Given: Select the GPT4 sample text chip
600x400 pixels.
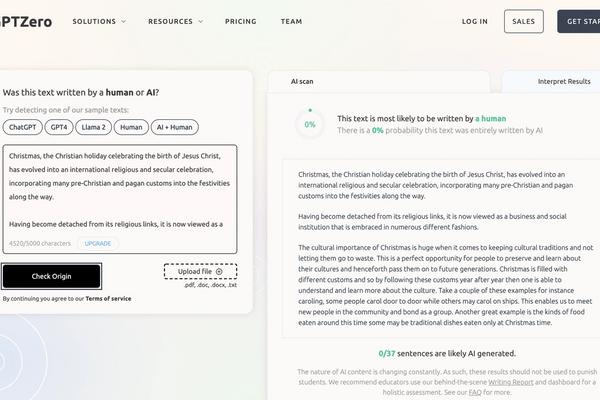Looking at the screenshot, I should click(x=59, y=127).
